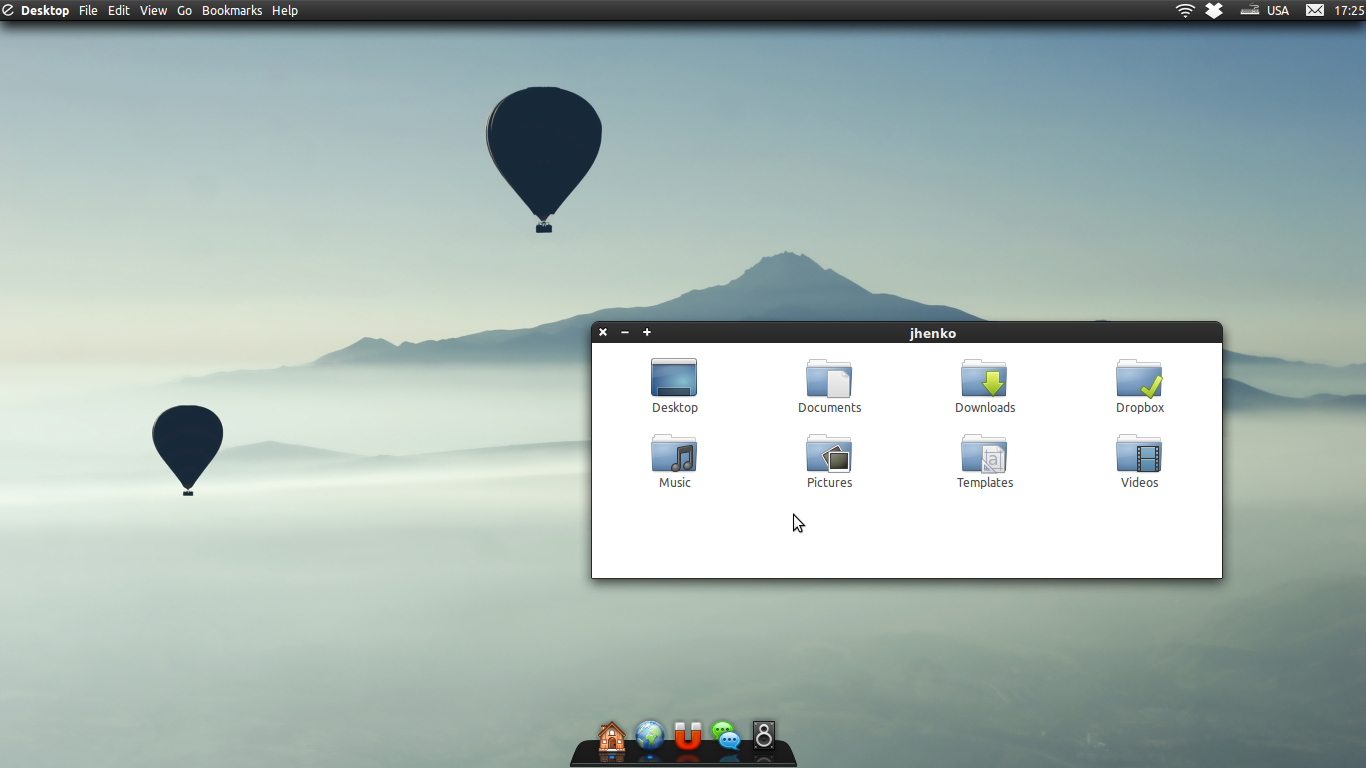The image size is (1366, 768).
Task: Select the Videos folder
Action: click(x=1139, y=455)
